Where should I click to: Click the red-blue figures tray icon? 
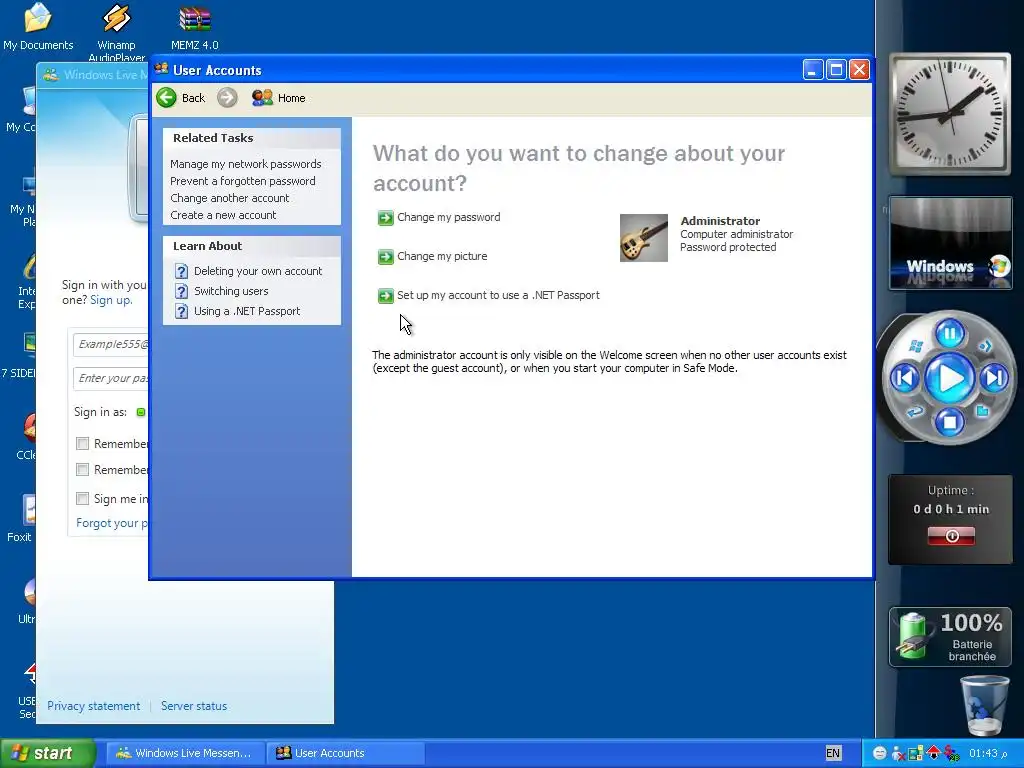pyautogui.click(x=951, y=753)
